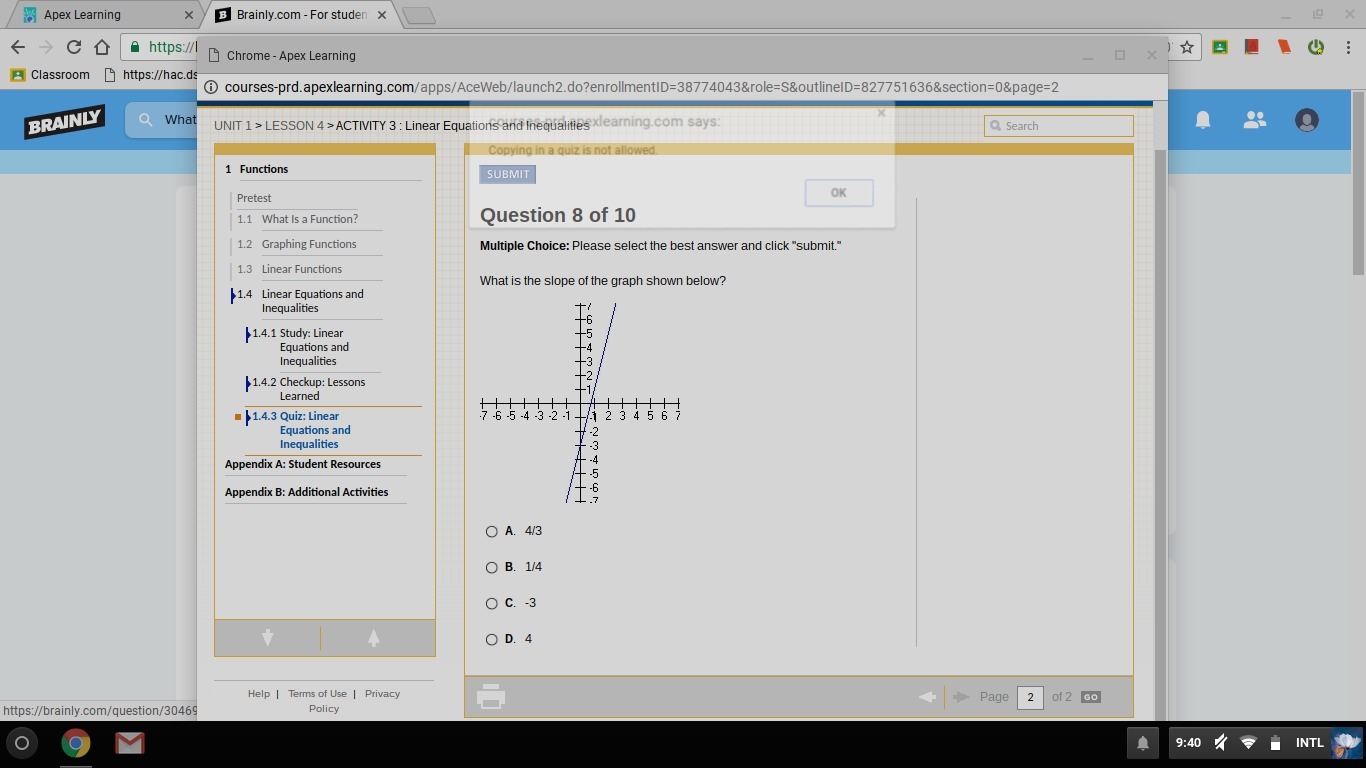Viewport: 1366px width, 768px height.
Task: Open the Terms of Use link
Action: click(317, 694)
